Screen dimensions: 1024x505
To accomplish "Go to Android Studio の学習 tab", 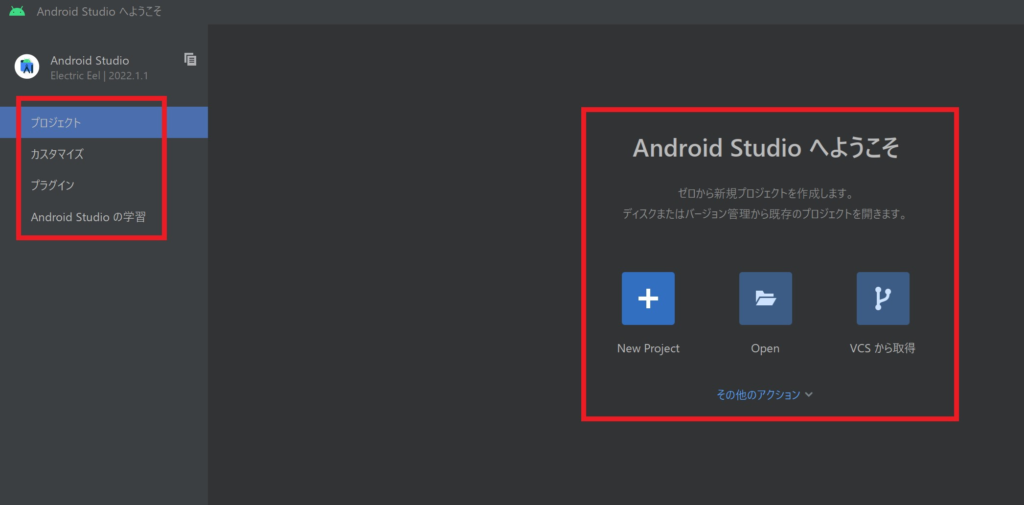I will [88, 217].
